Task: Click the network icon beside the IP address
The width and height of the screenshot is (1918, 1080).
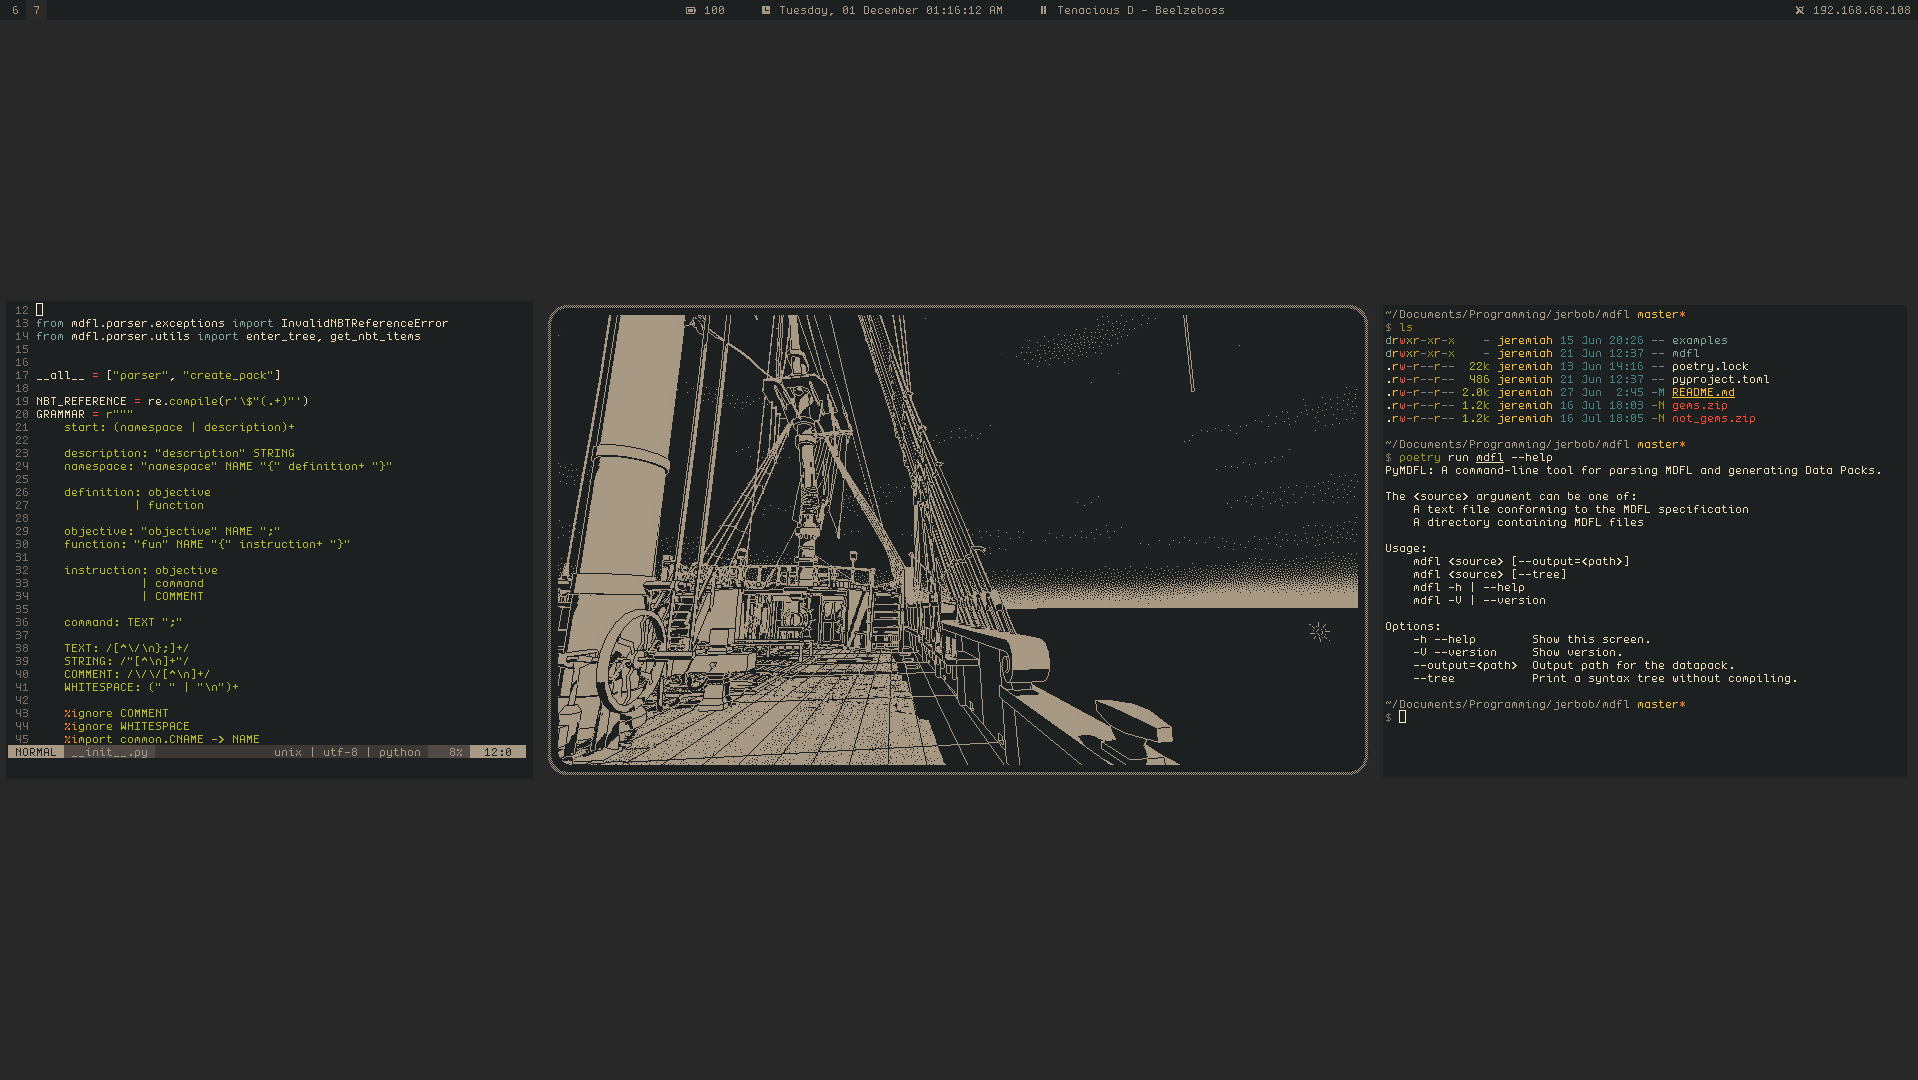Action: tap(1799, 10)
